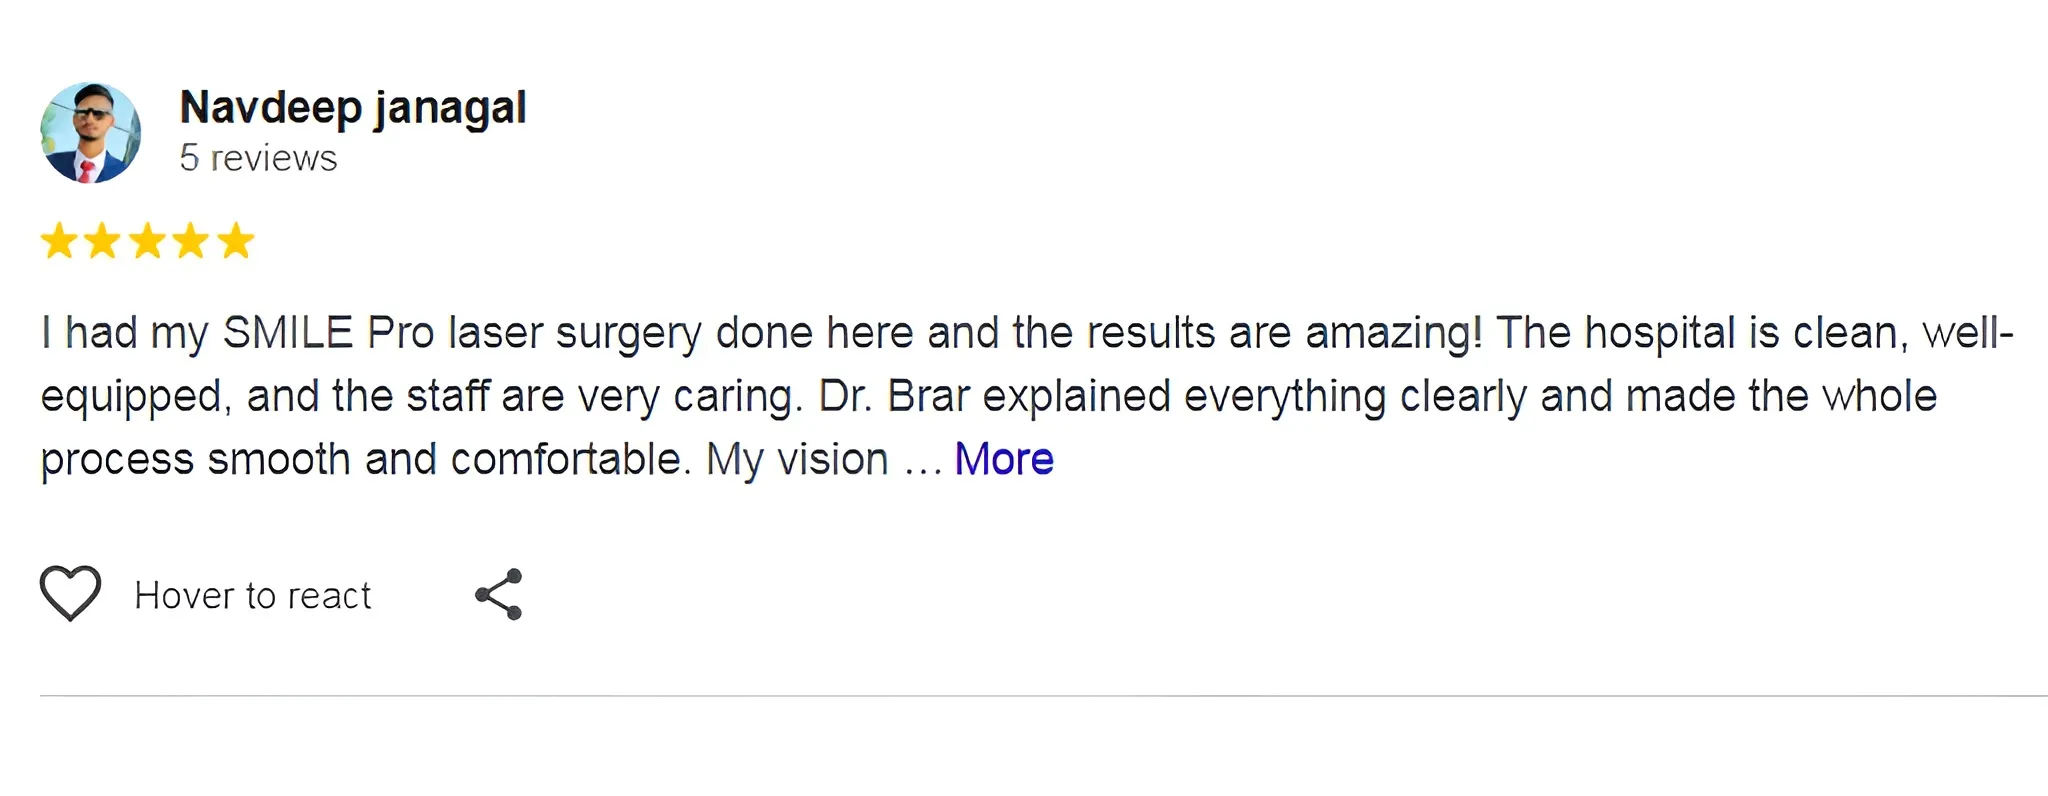The image size is (2048, 796).
Task: Click the last star in the rating
Action: click(236, 240)
